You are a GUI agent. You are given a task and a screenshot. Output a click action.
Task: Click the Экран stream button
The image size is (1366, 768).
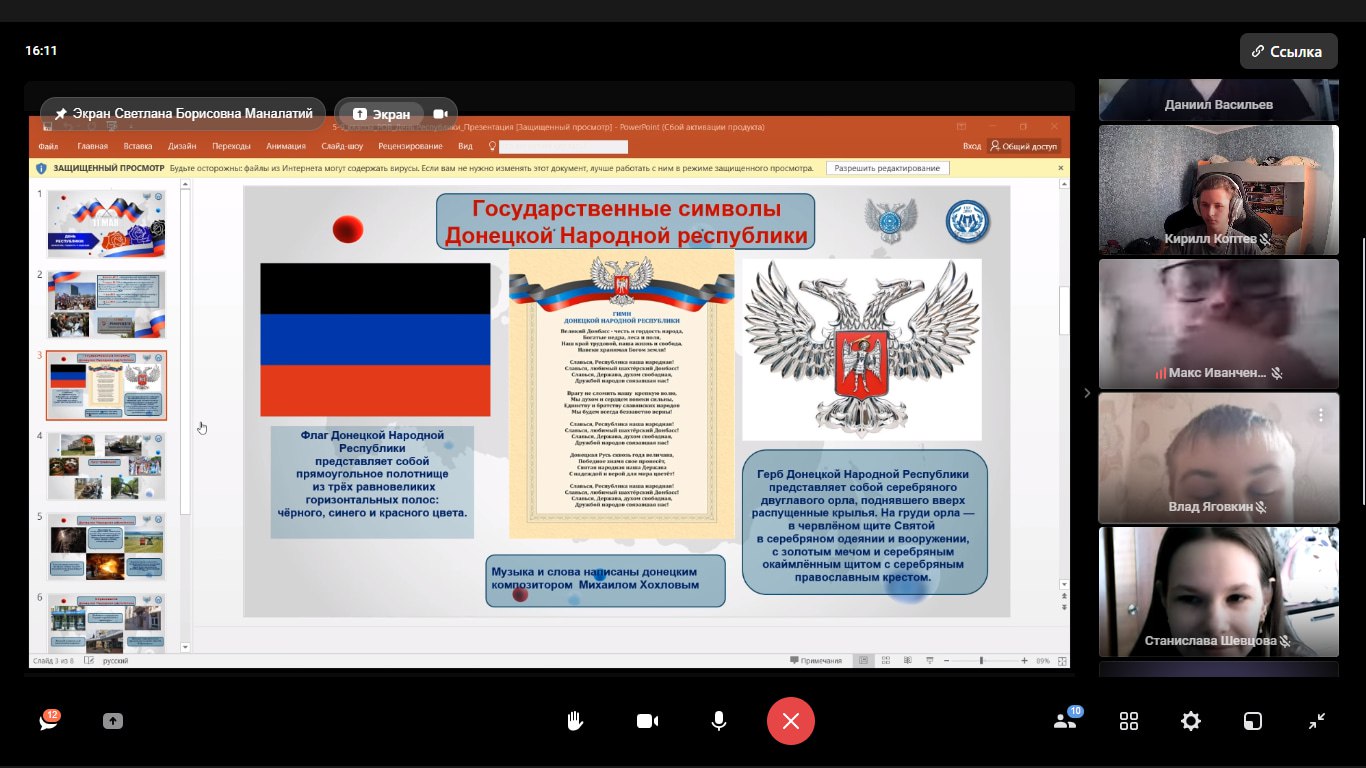click(x=381, y=114)
